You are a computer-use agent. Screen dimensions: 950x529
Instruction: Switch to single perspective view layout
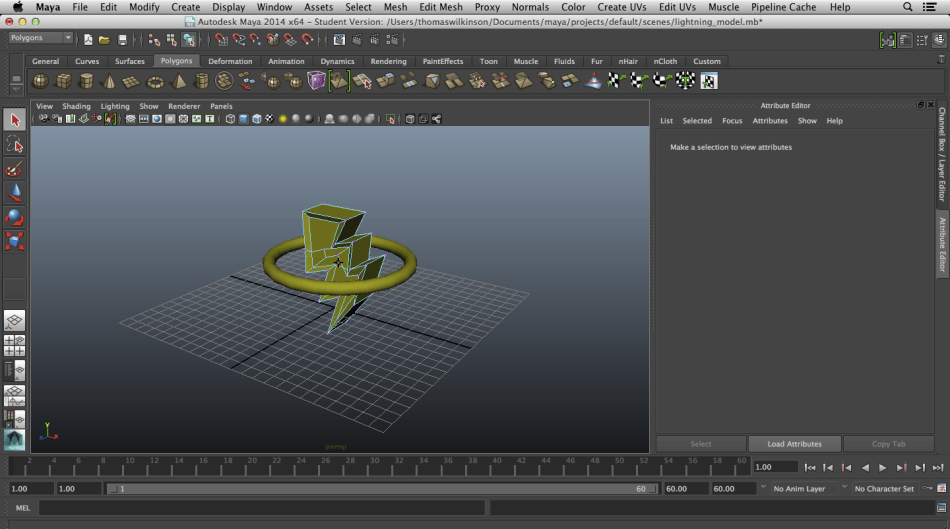pyautogui.click(x=15, y=321)
